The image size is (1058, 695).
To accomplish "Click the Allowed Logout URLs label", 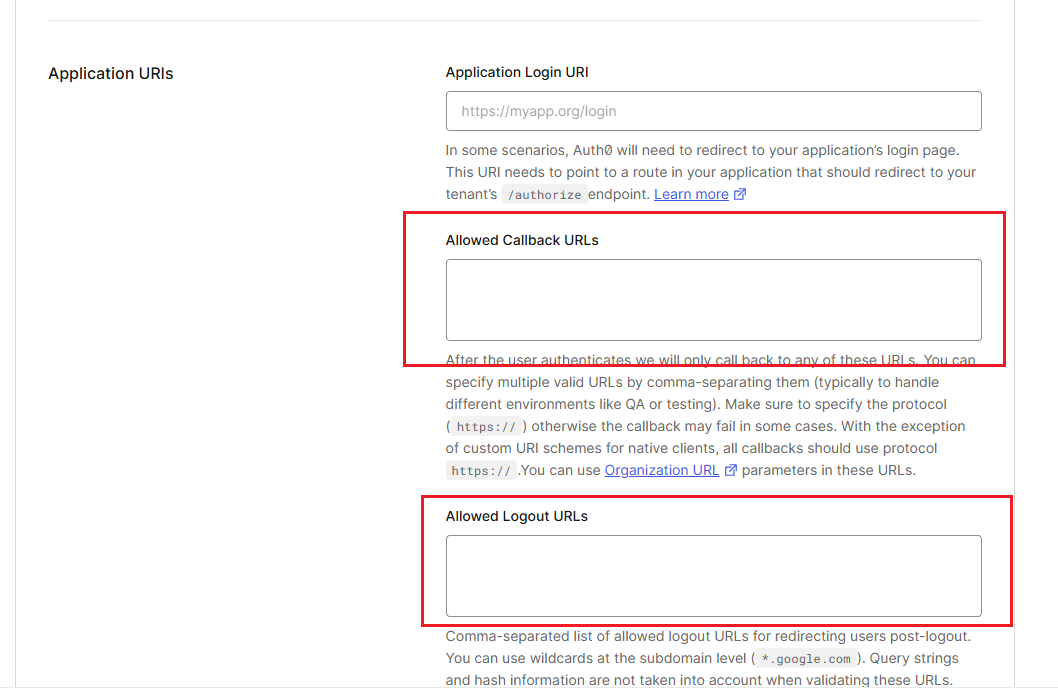I will coord(516,516).
